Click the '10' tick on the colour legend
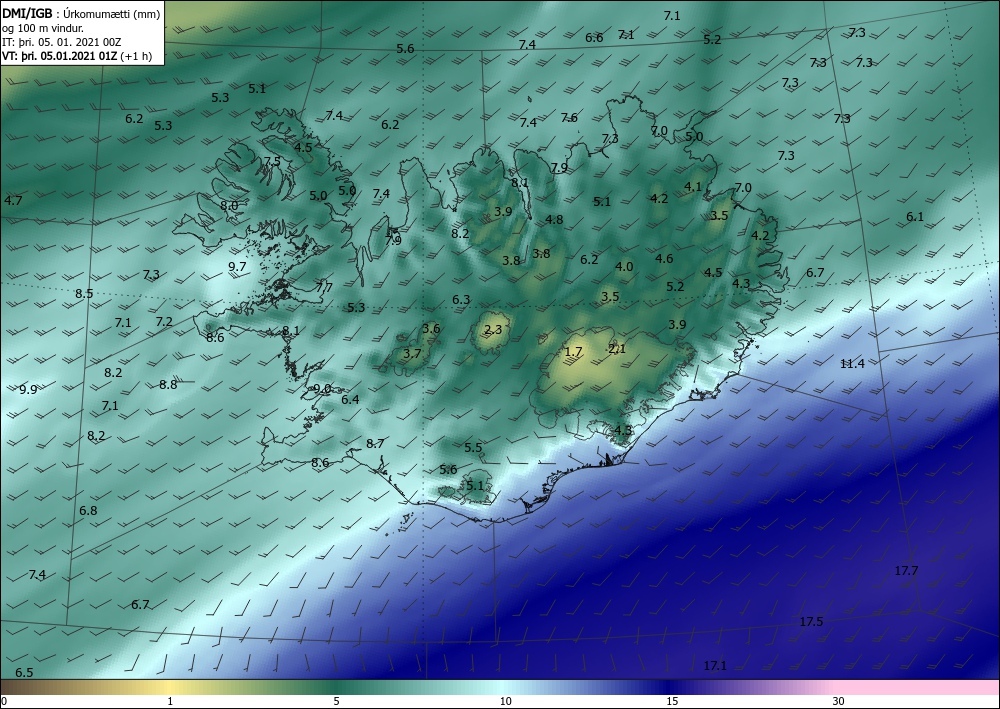The height and width of the screenshot is (709, 1000). coord(506,701)
